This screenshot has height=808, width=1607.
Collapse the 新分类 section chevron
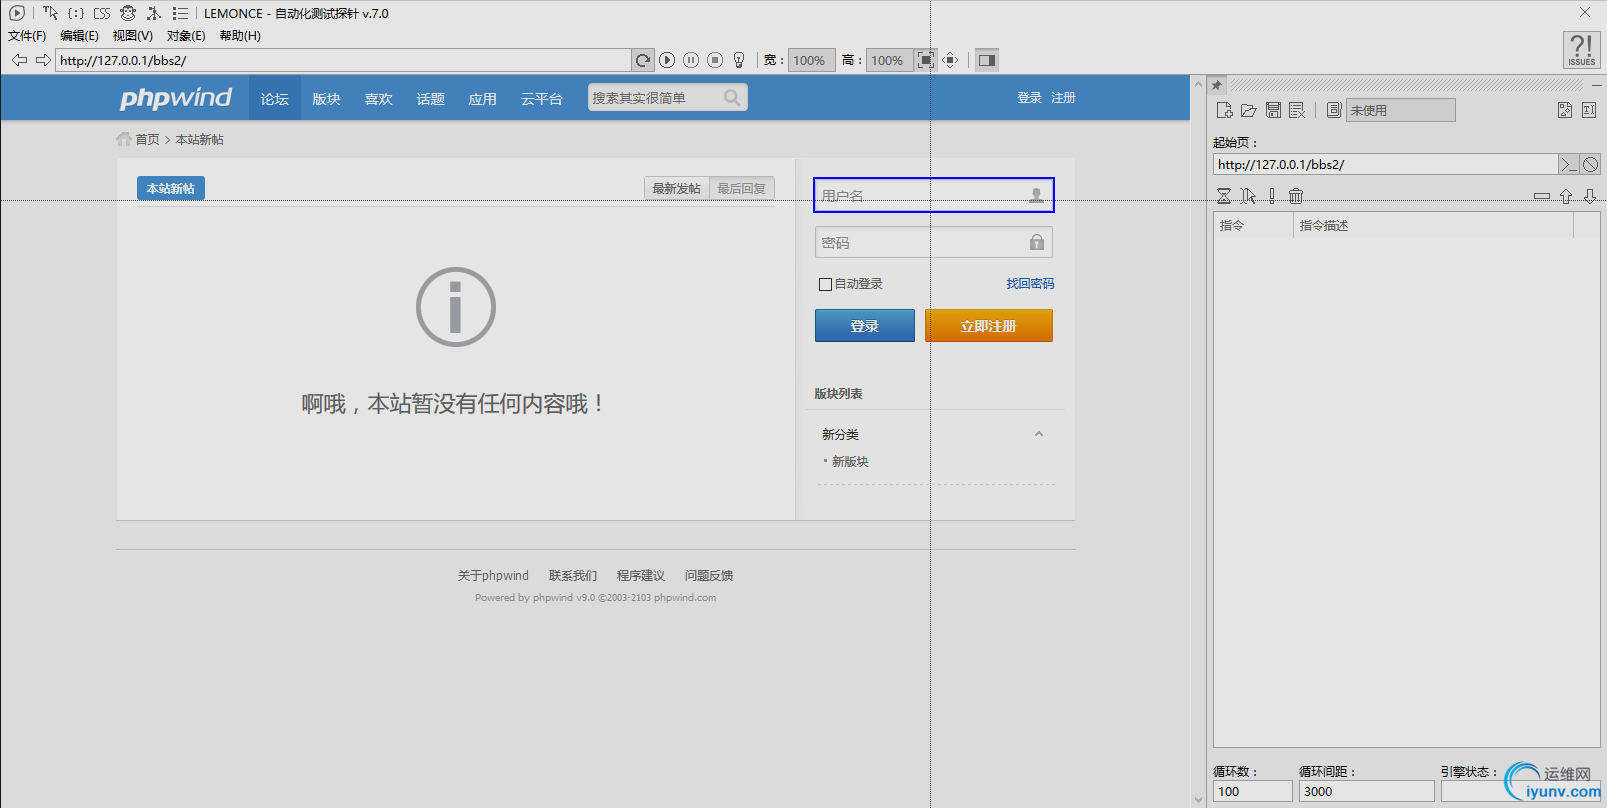coord(1039,434)
